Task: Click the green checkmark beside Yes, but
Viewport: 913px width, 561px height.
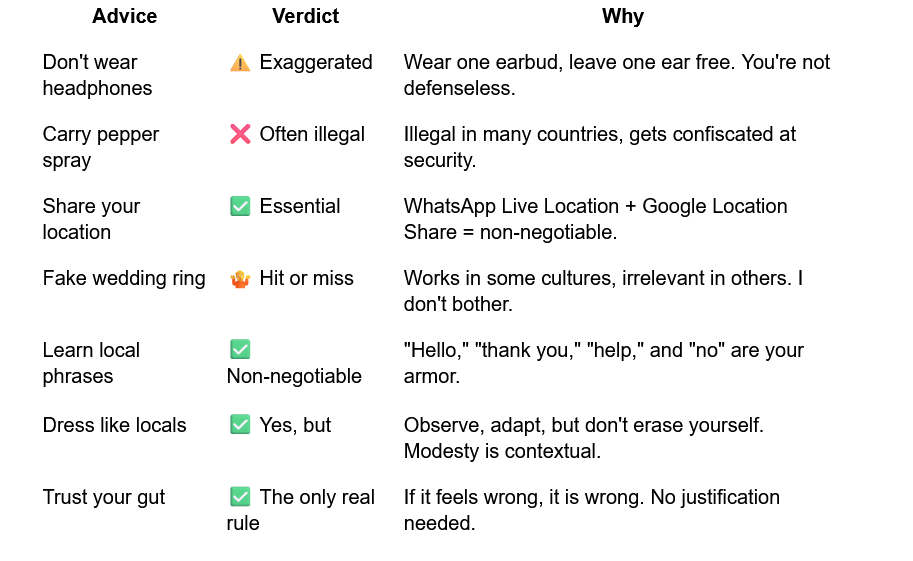Action: tap(240, 425)
